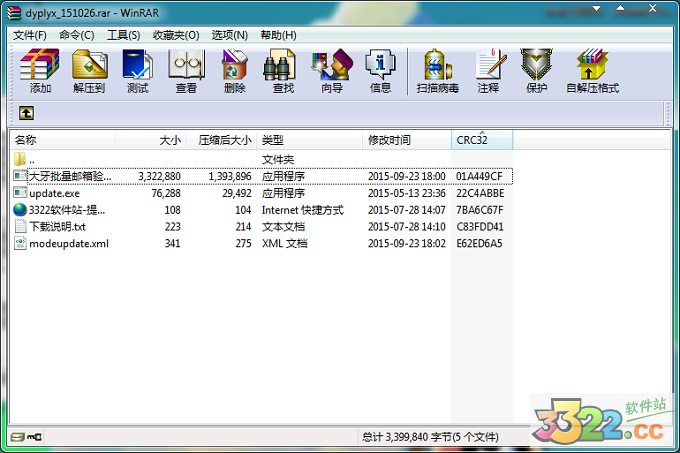The image size is (680, 453).
Task: Select the update.exe file name
Action: tap(55, 193)
